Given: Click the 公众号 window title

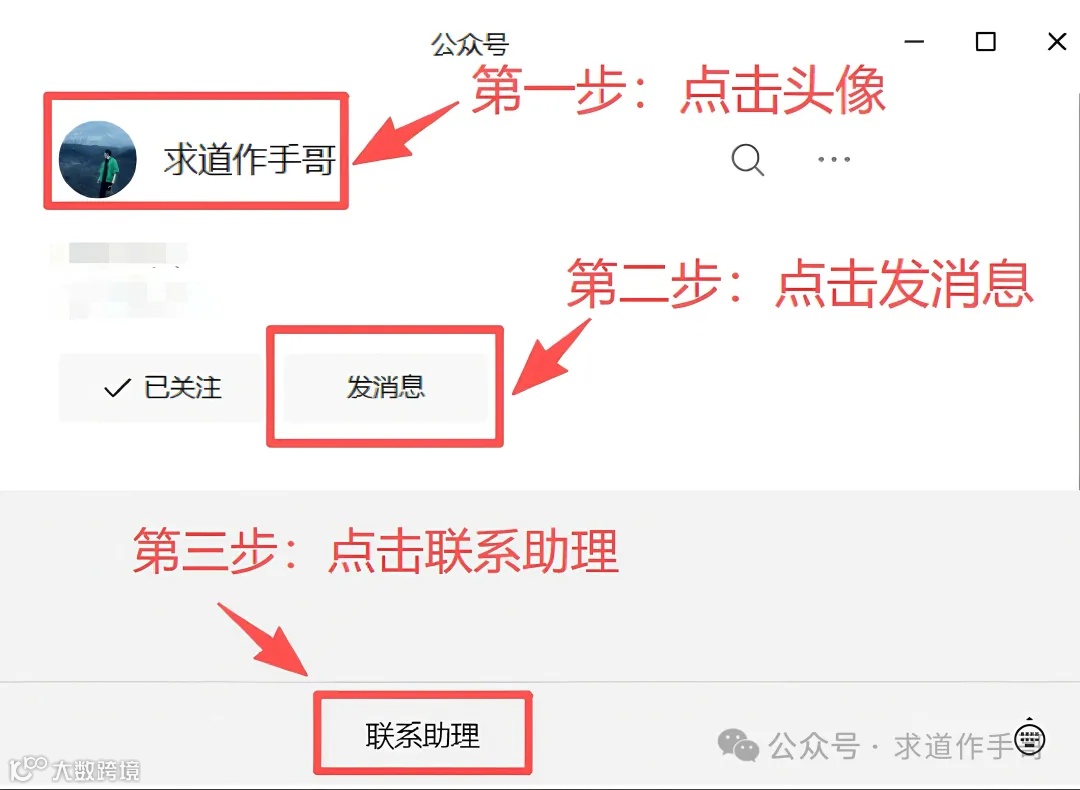Looking at the screenshot, I should [470, 45].
